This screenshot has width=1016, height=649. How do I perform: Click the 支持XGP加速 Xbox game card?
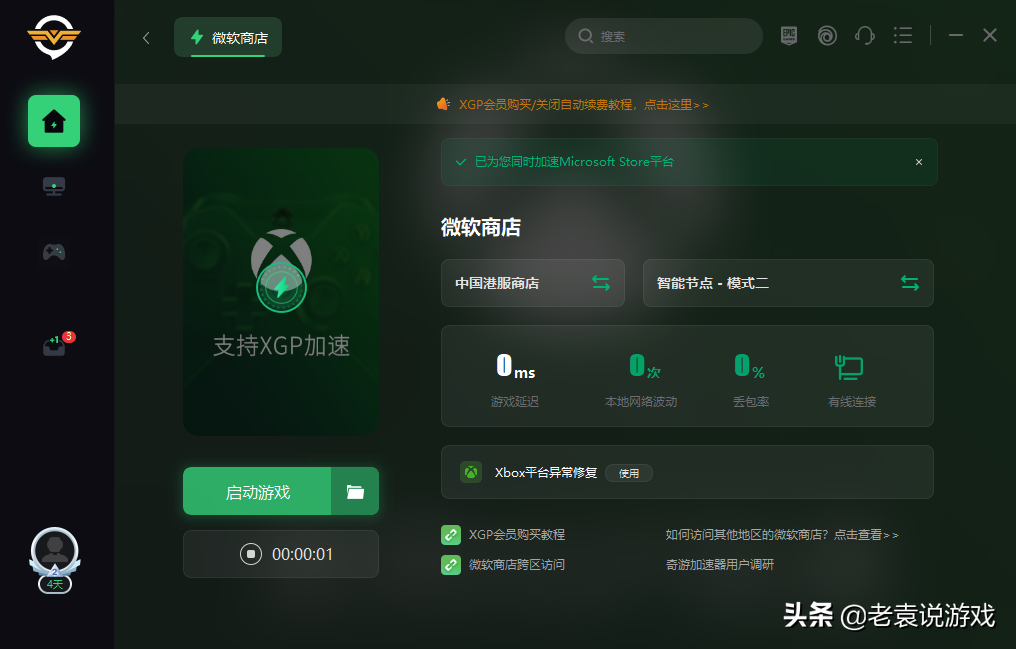click(281, 291)
